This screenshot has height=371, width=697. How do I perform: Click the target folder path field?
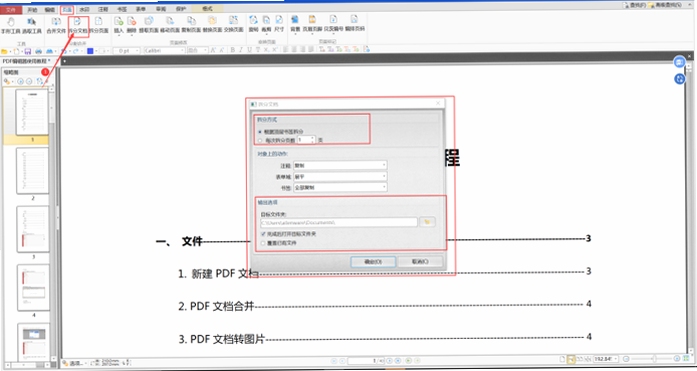[339, 222]
